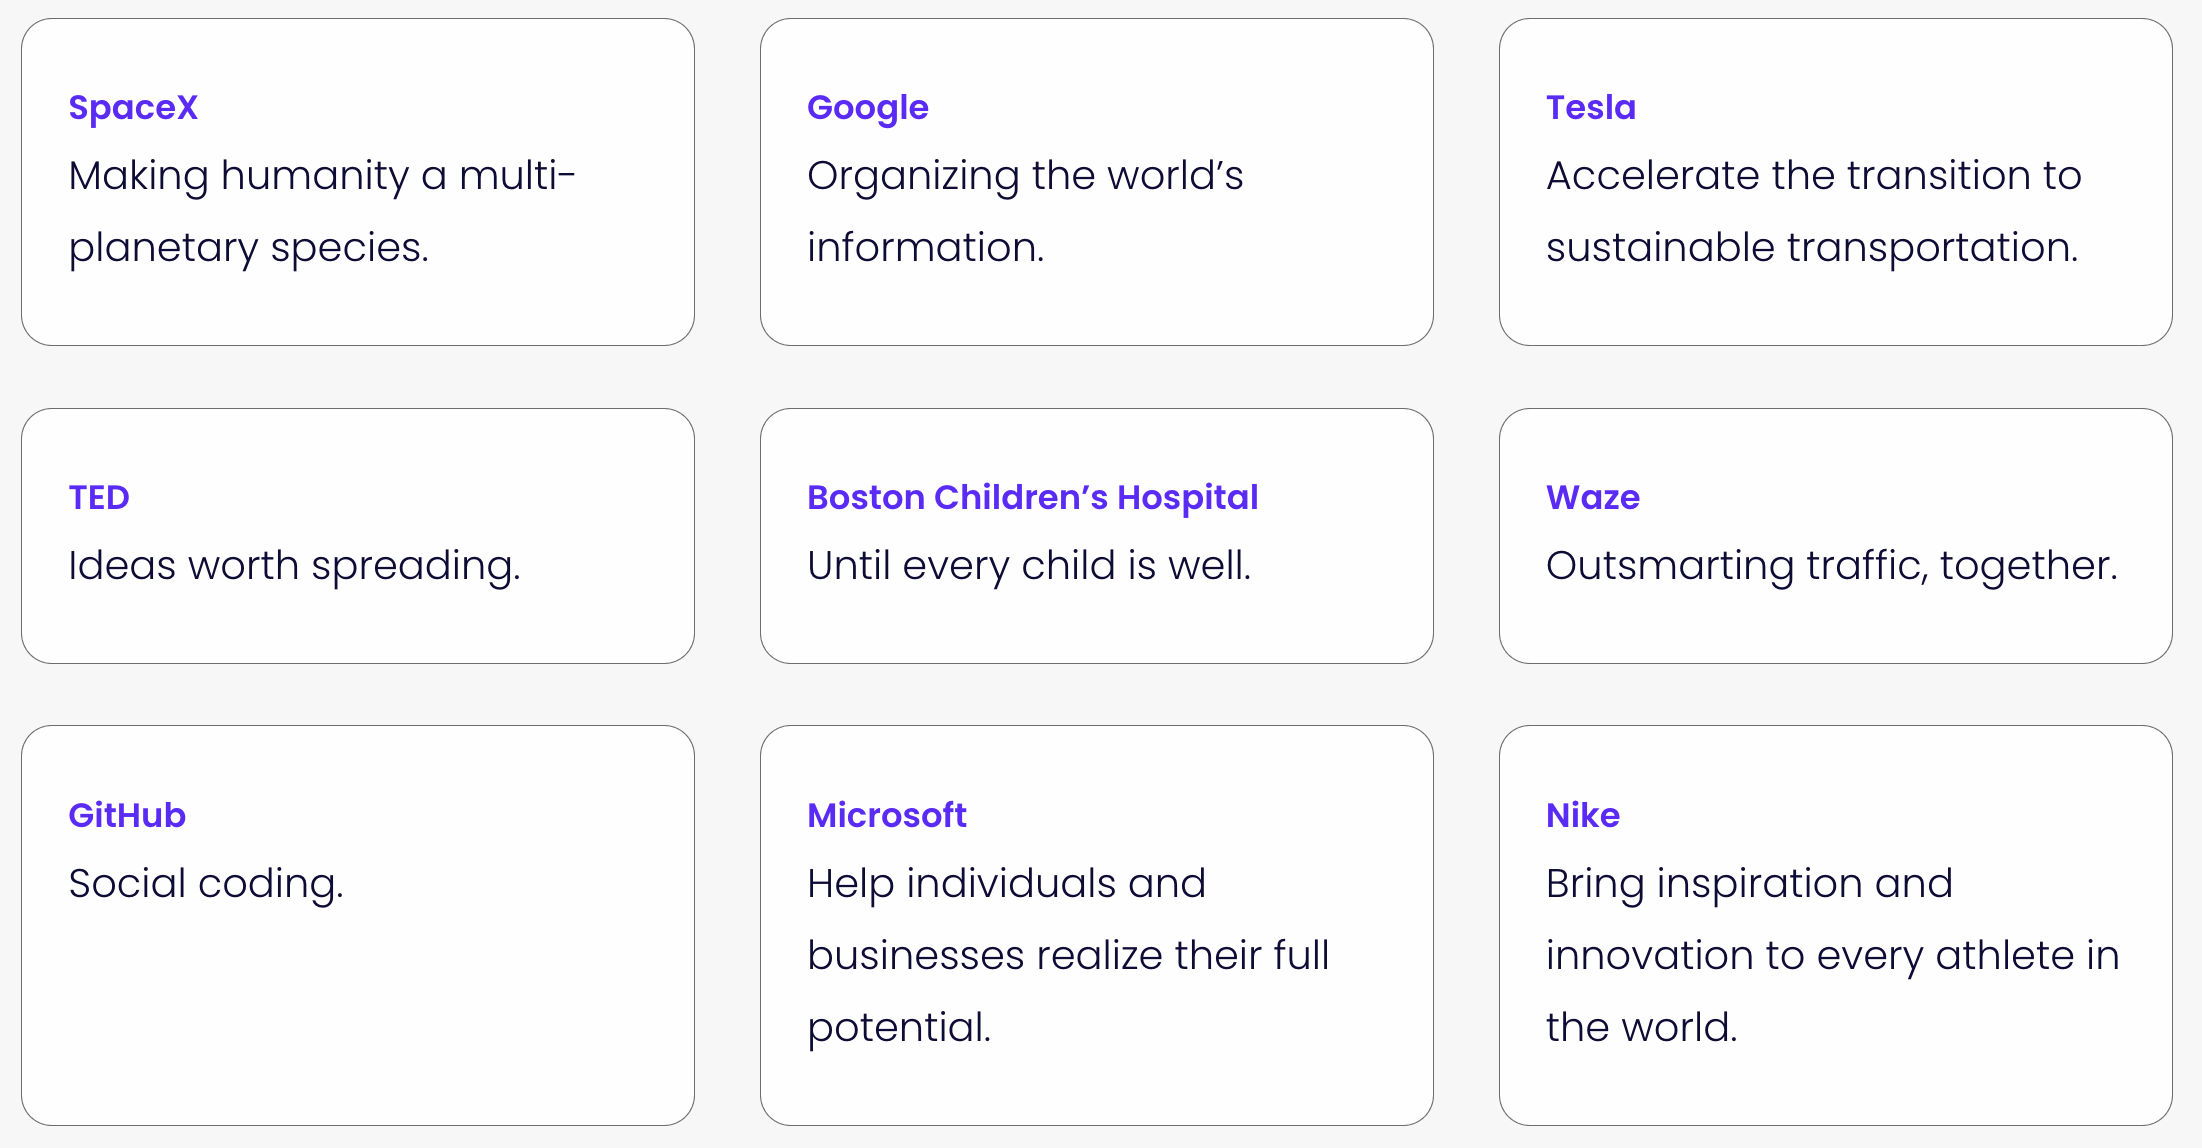This screenshot has width=2202, height=1148.
Task: Select Boston Children's Hospital heading
Action: tap(1033, 497)
